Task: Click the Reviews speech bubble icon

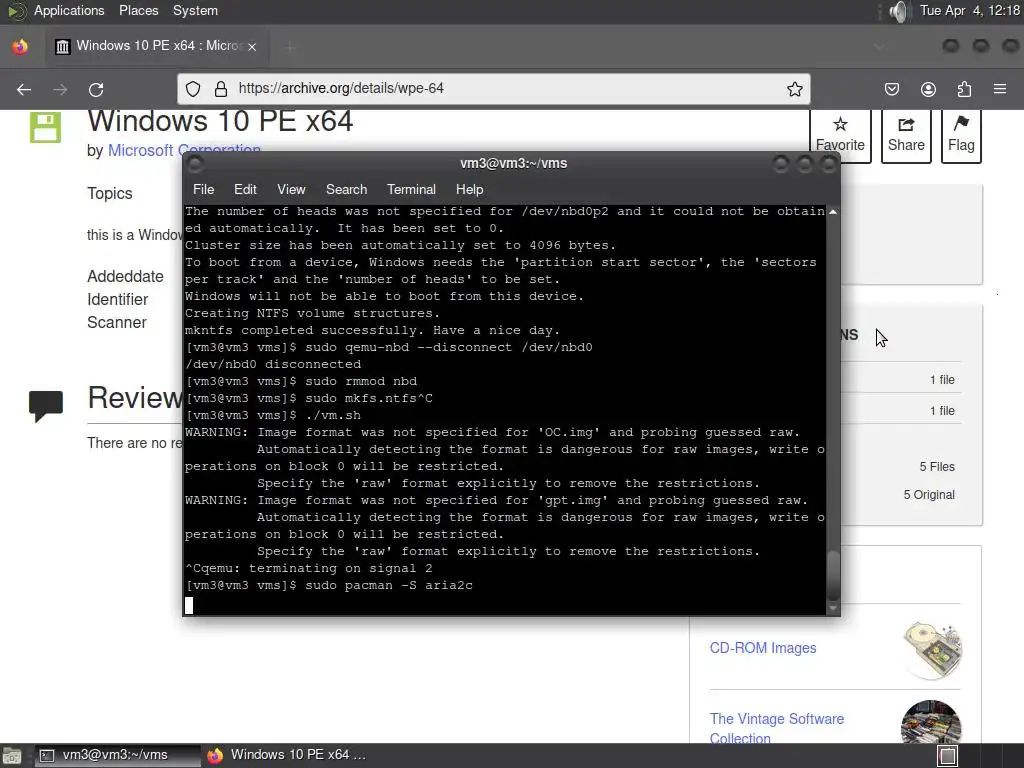Action: [46, 406]
